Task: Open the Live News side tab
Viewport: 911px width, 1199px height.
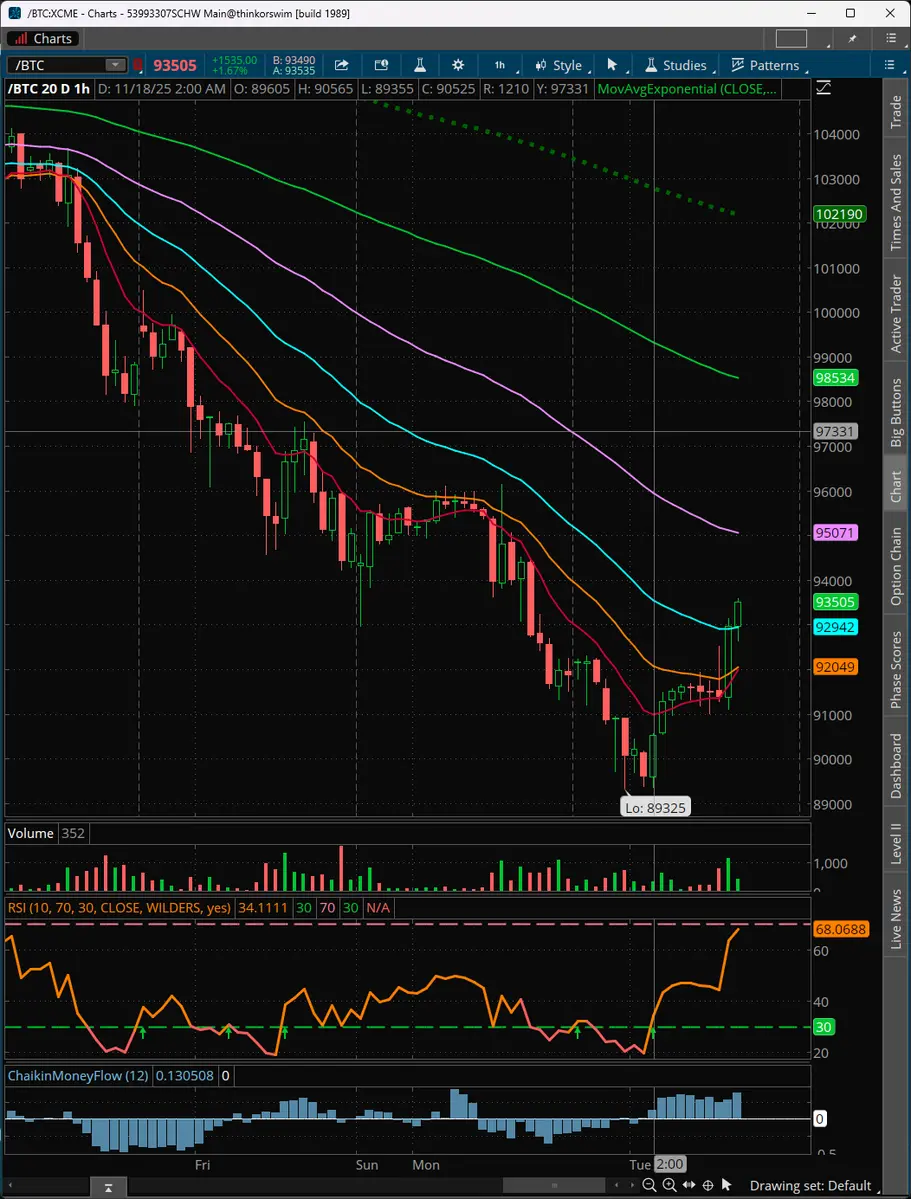Action: click(x=896, y=919)
